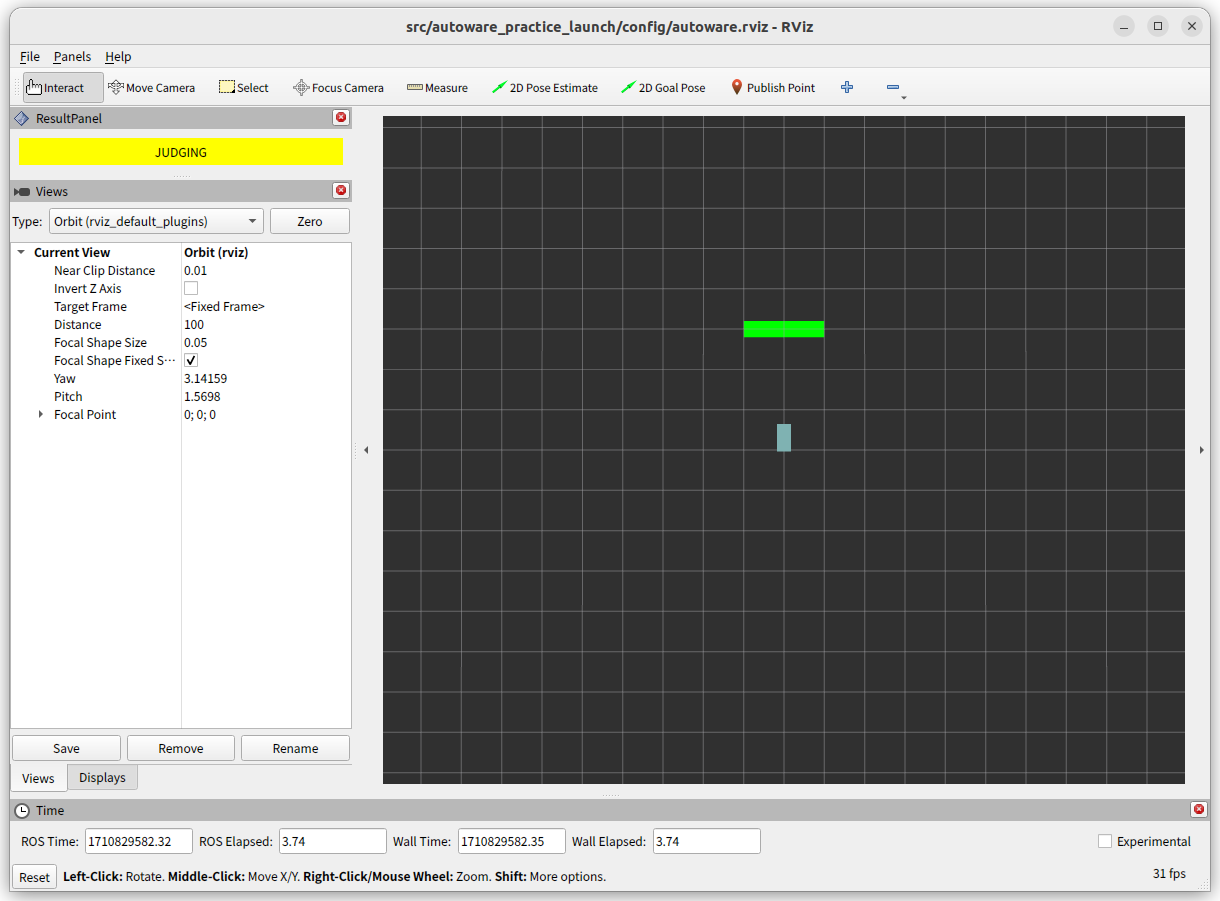Uncheck the Focal Shape Fixed Size checkbox
Viewport: 1220px width, 901px height.
(x=191, y=361)
